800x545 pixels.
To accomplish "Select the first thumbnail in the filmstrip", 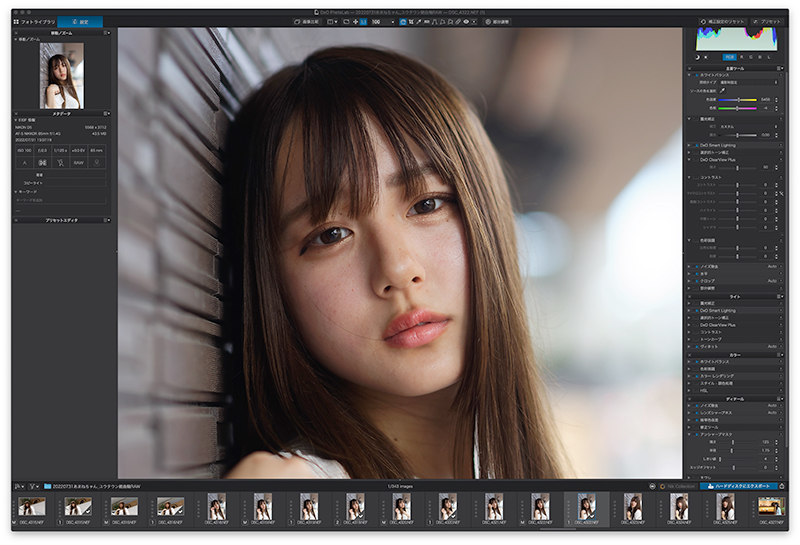I will coord(31,506).
